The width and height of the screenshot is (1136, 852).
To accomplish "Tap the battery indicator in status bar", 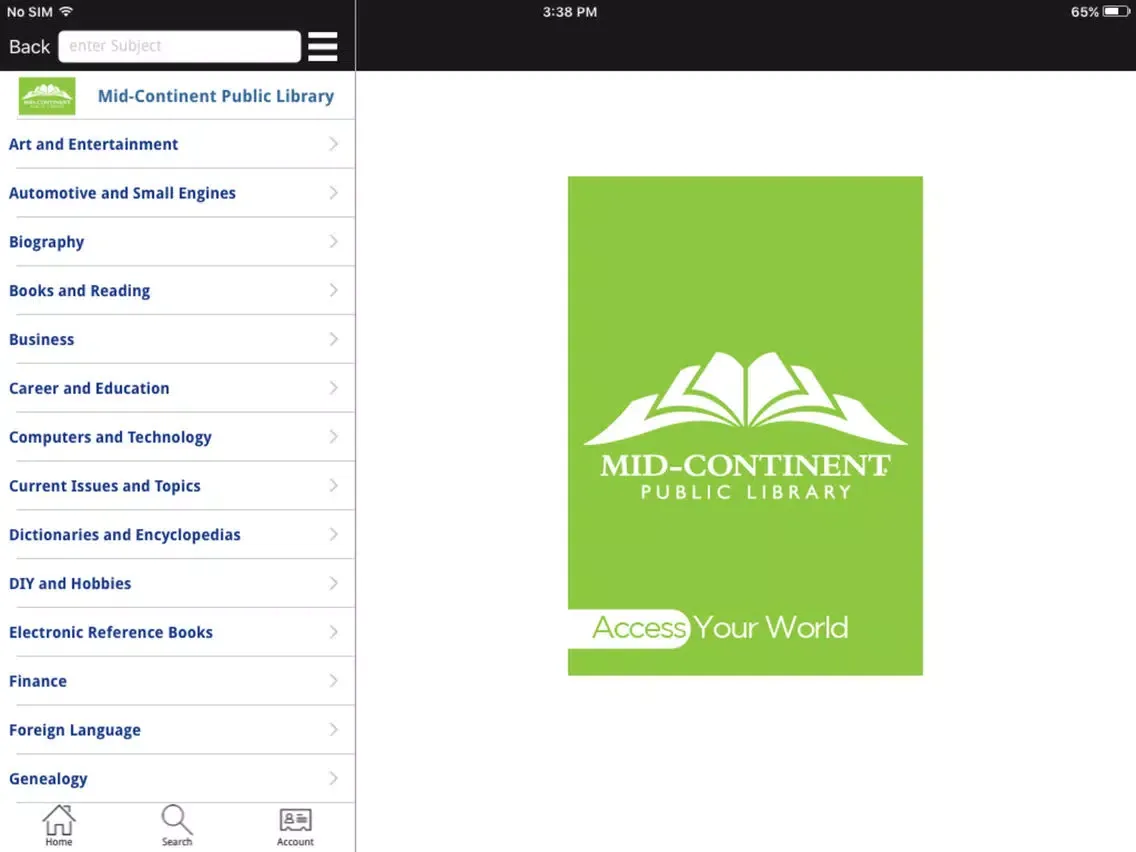I will [x=1116, y=12].
